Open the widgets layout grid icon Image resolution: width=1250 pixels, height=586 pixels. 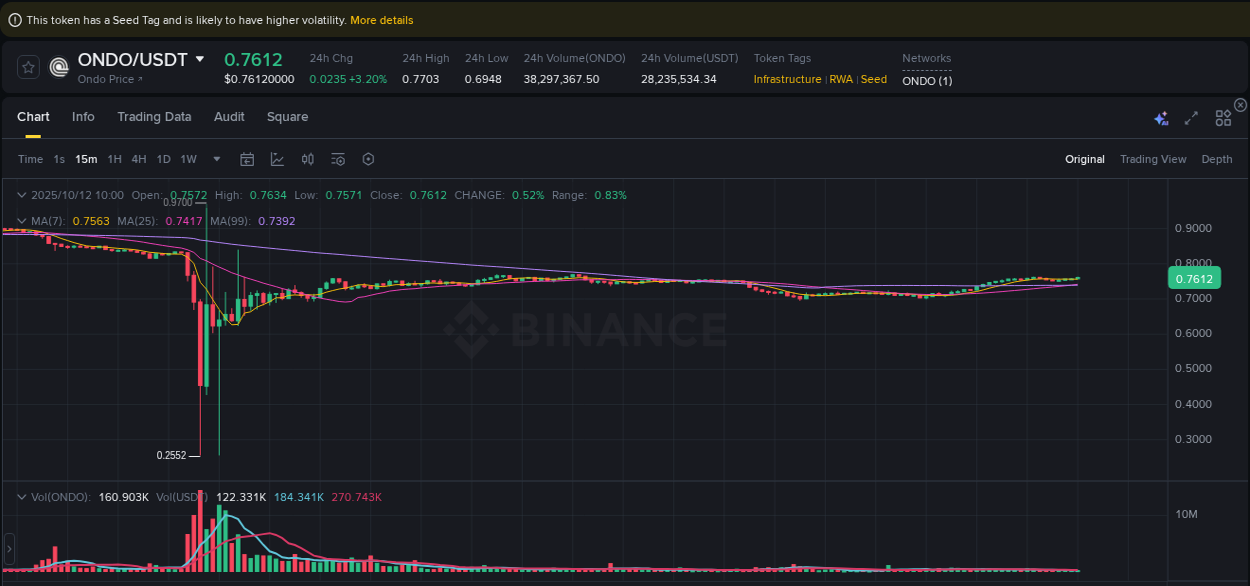pyautogui.click(x=1222, y=117)
